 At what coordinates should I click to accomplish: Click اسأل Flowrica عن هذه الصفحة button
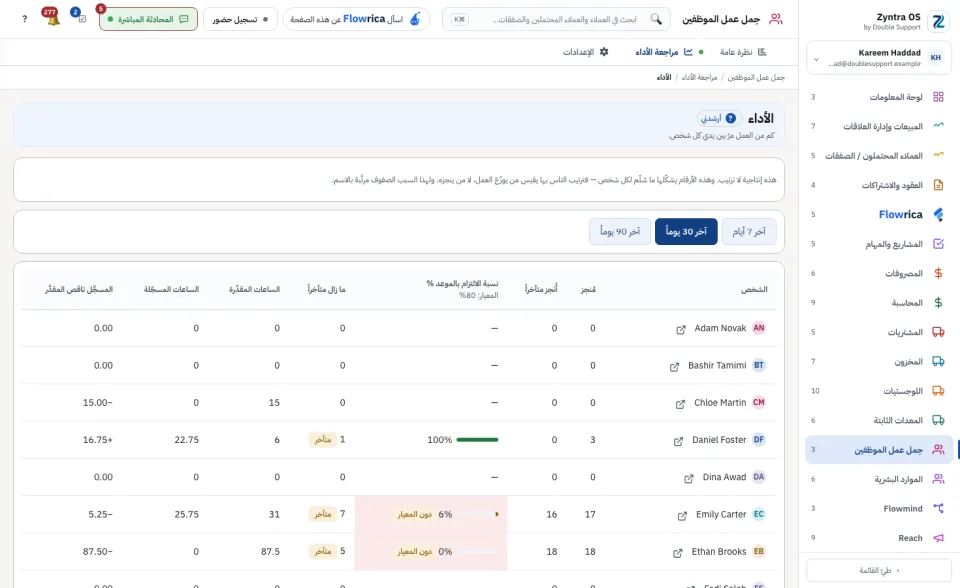point(356,19)
